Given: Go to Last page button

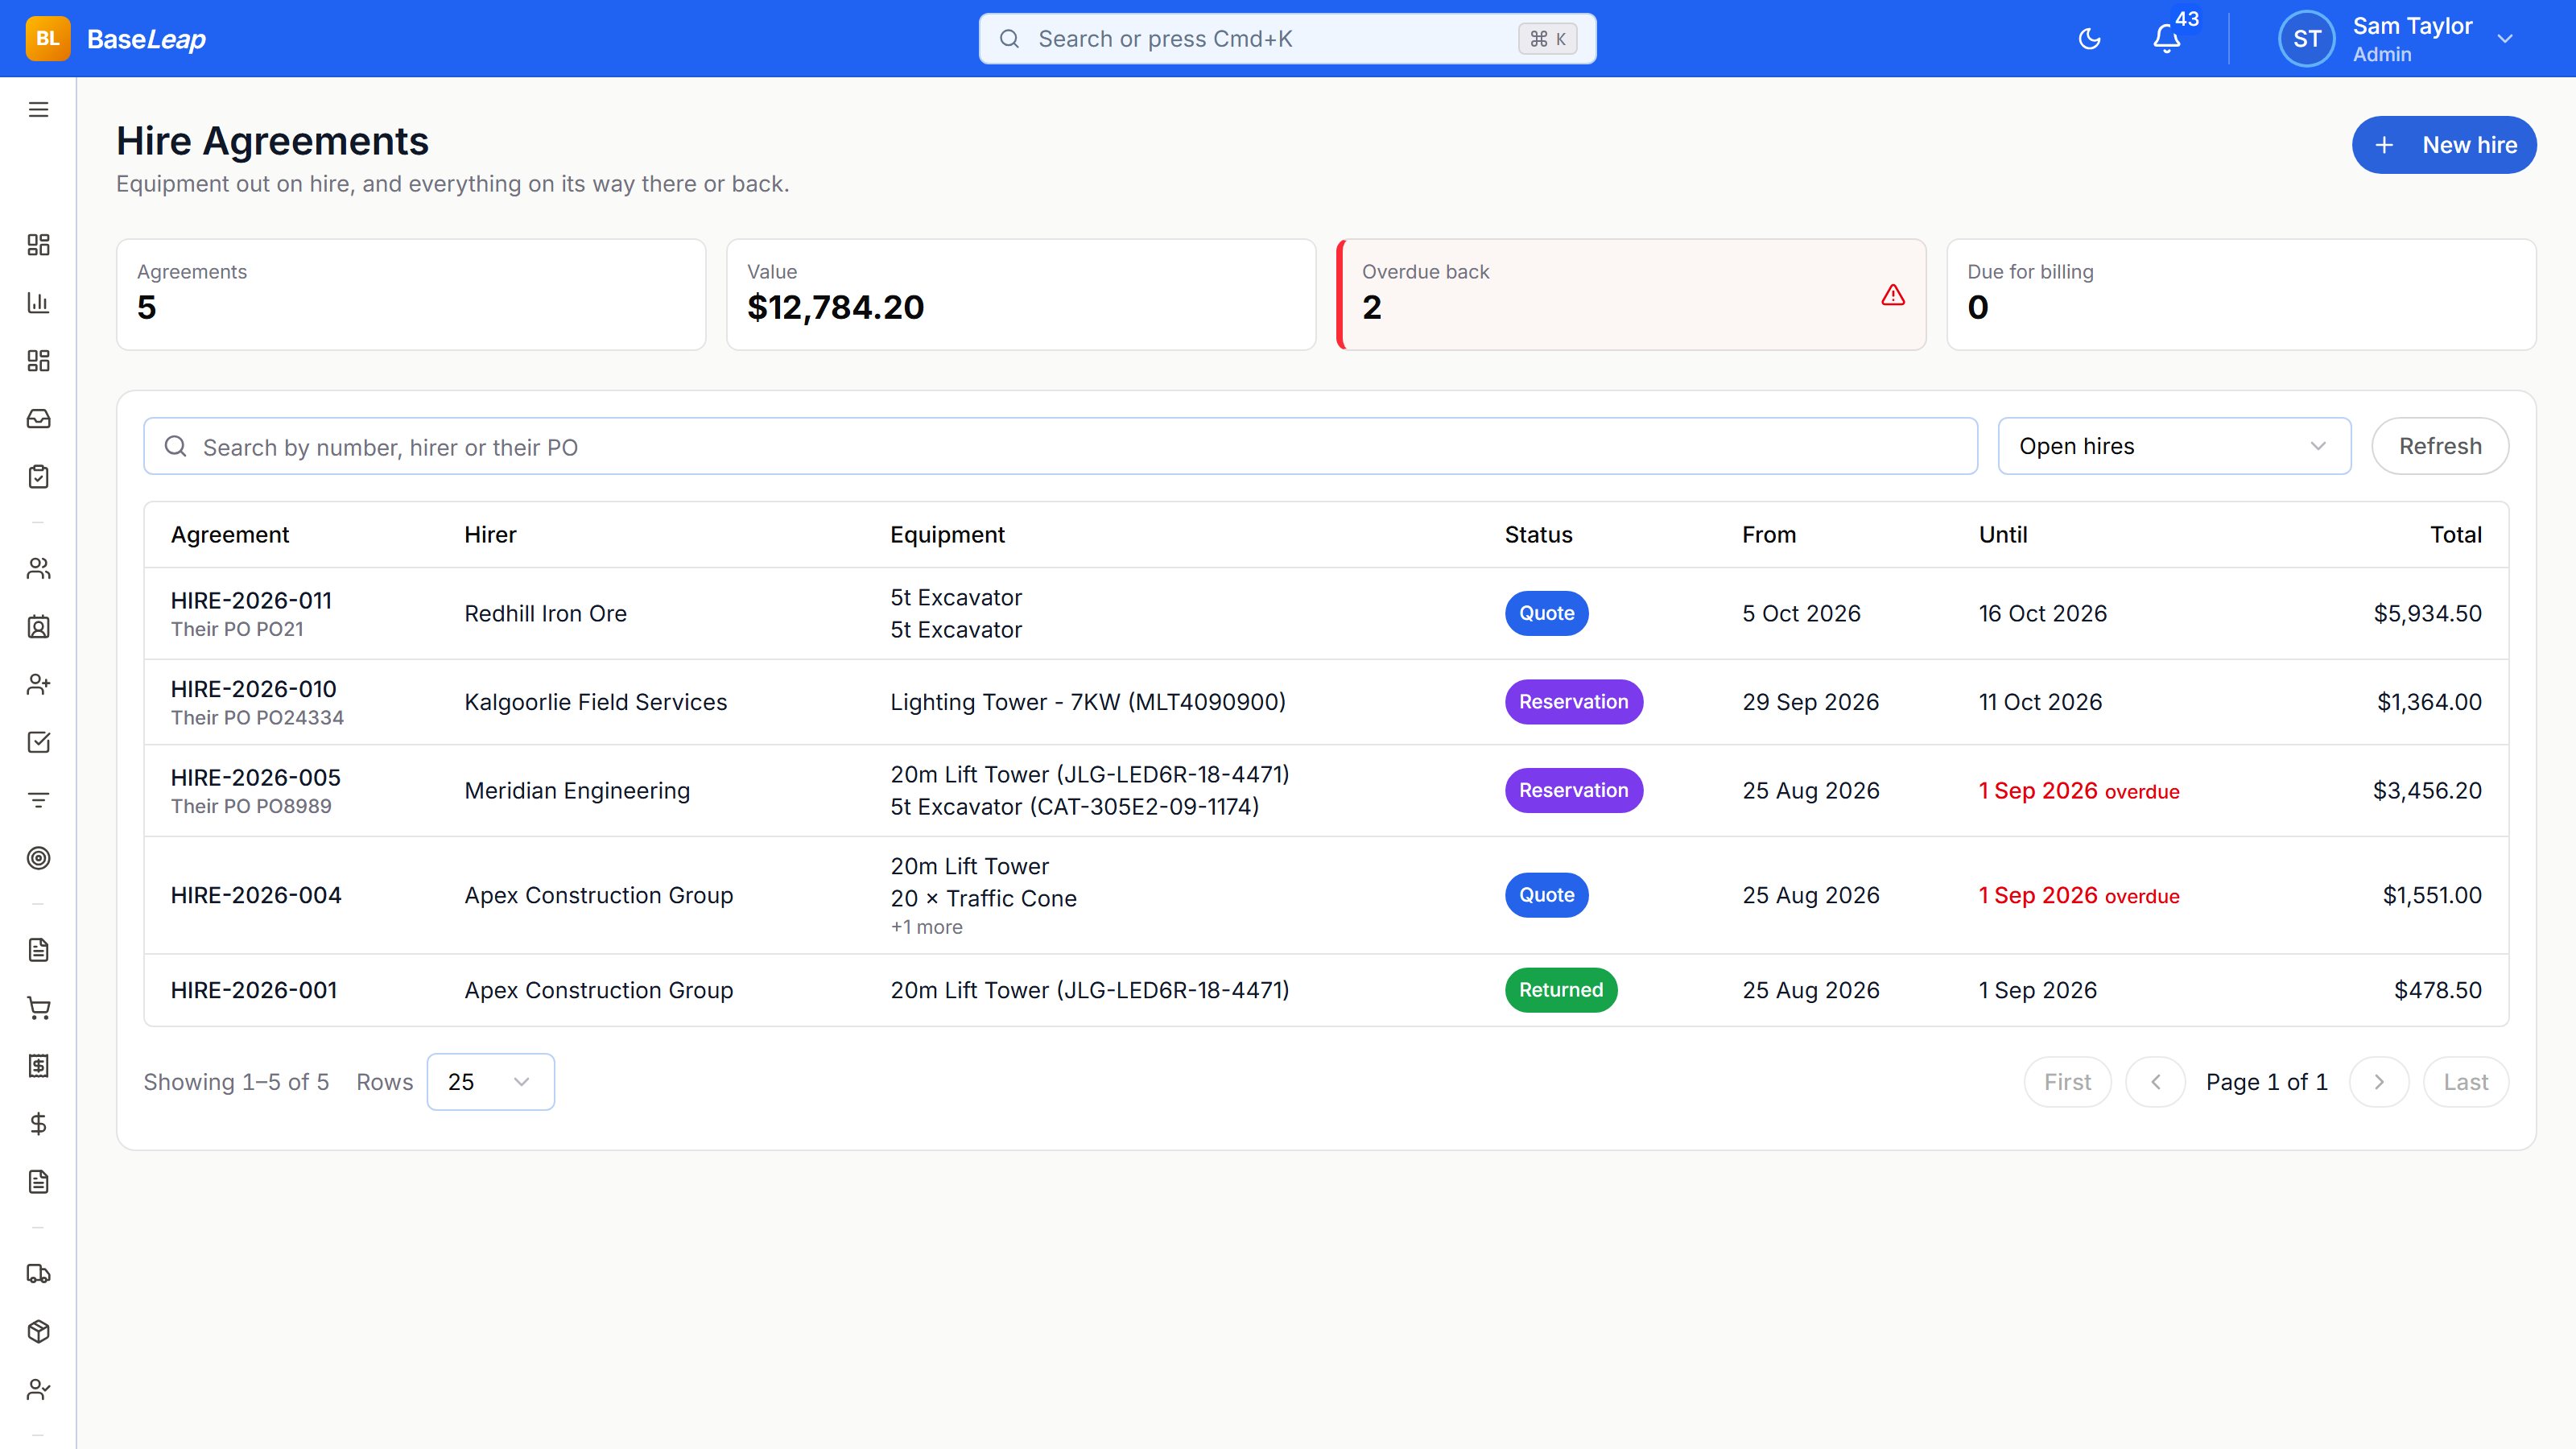Looking at the screenshot, I should tap(2466, 1082).
